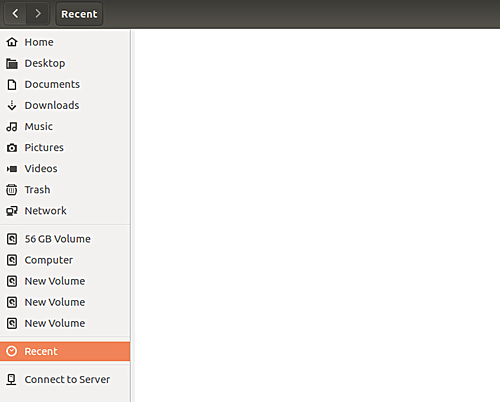Click empty area of the file view
This screenshot has height=402, width=500.
pyautogui.click(x=316, y=215)
